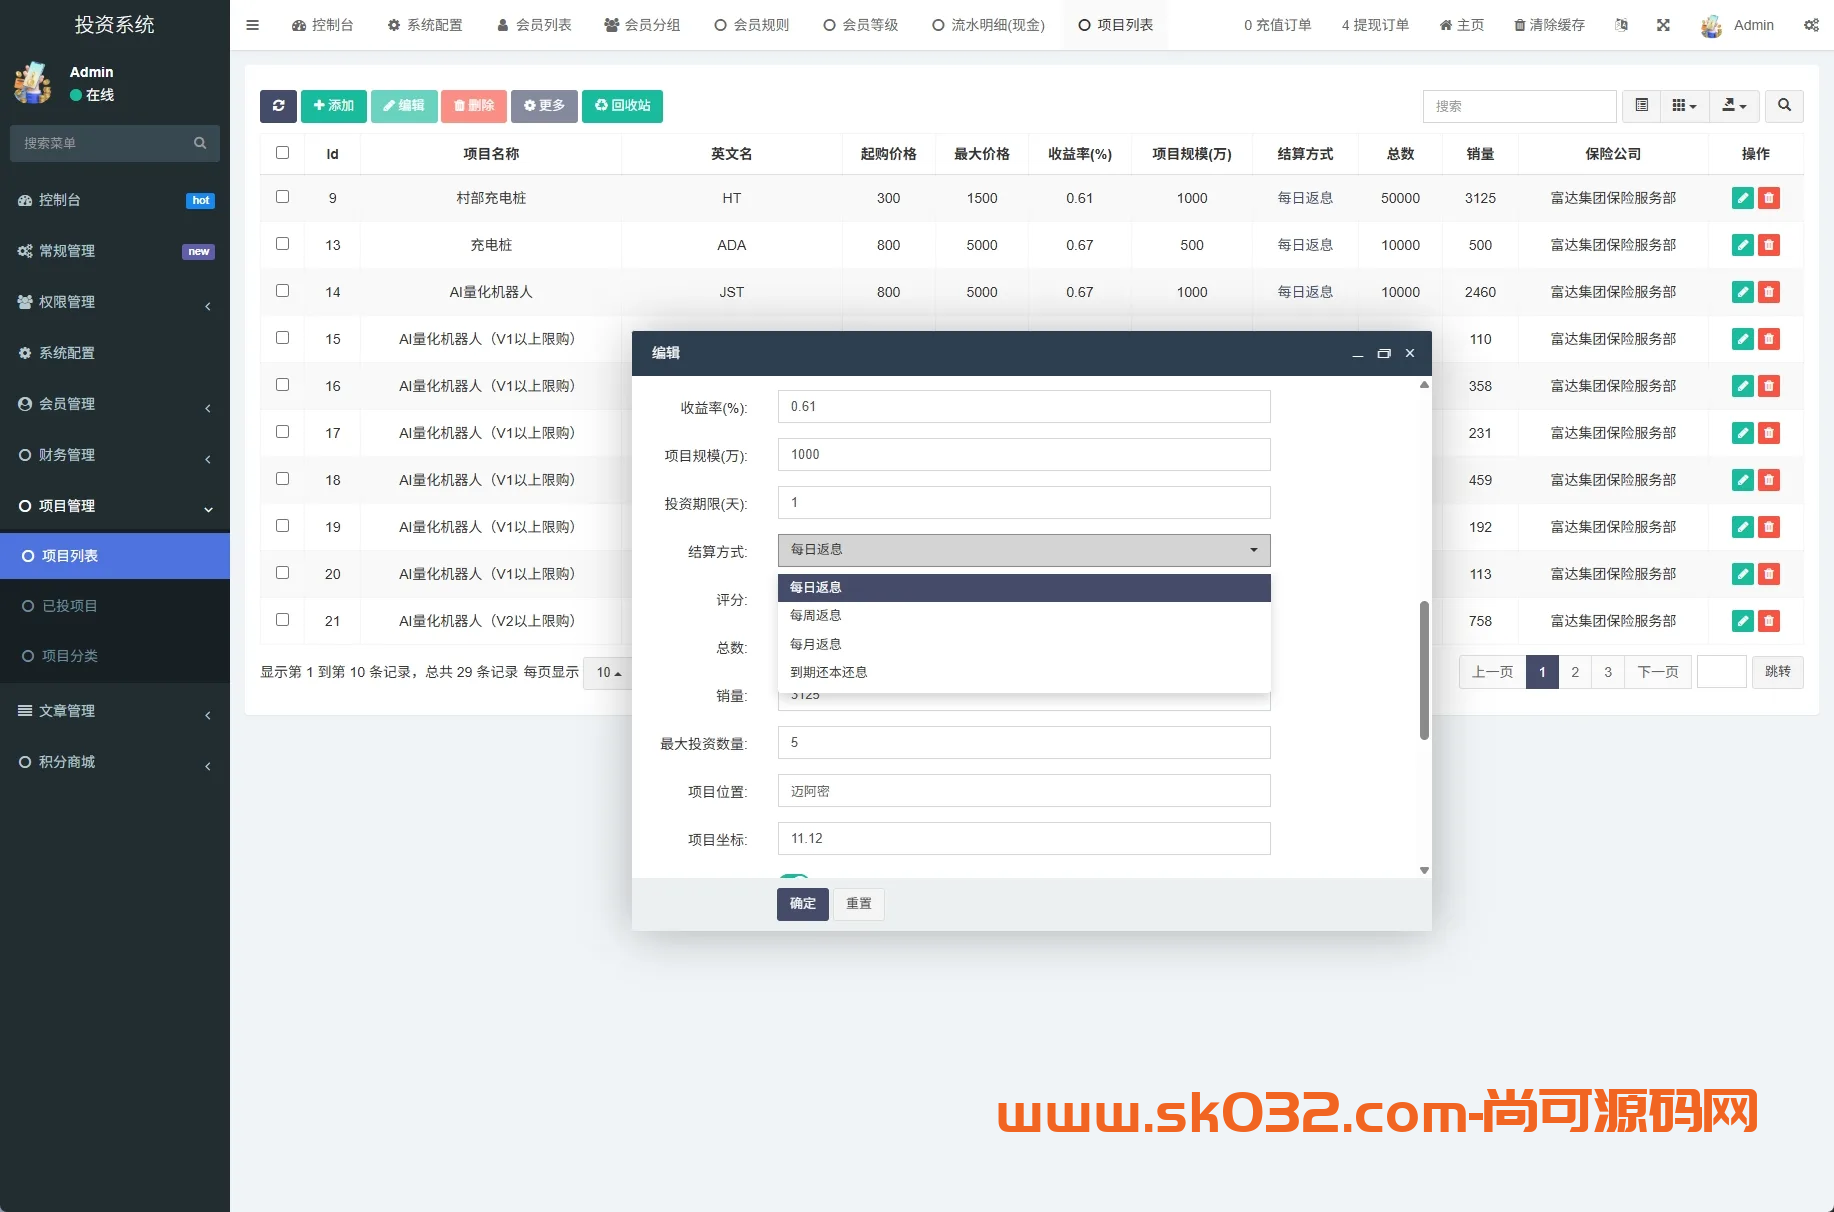Click the edit pencil icon for project id 9
Image resolution: width=1834 pixels, height=1212 pixels.
point(1742,198)
